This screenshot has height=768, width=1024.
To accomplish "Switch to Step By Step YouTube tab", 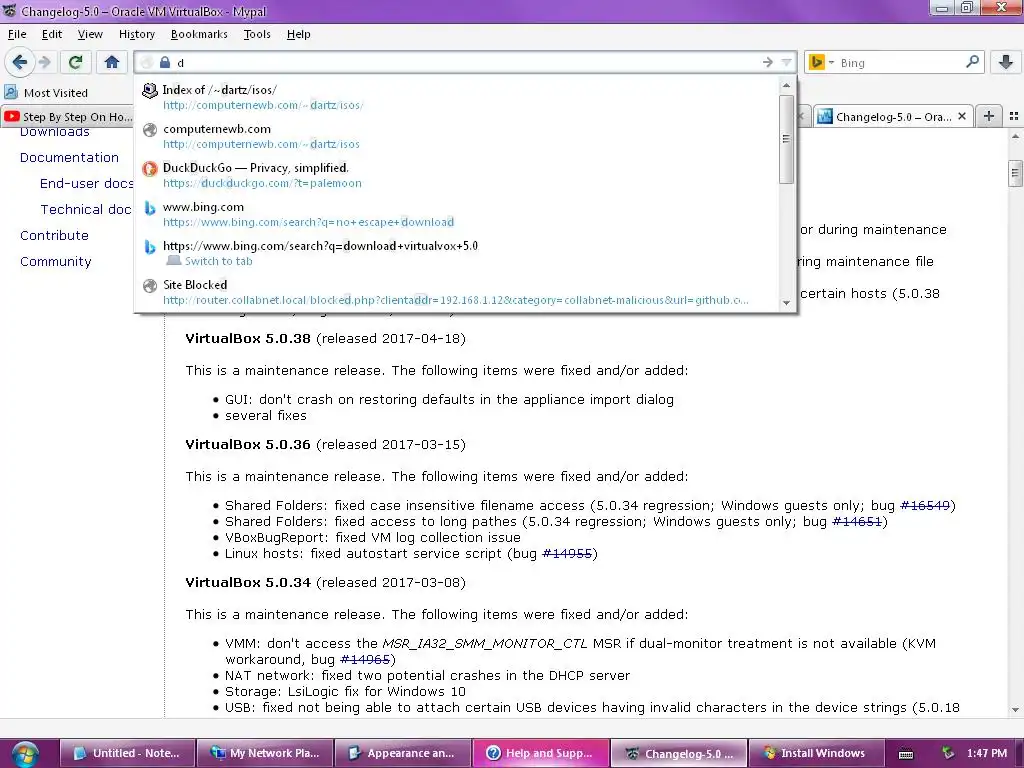I will click(68, 117).
